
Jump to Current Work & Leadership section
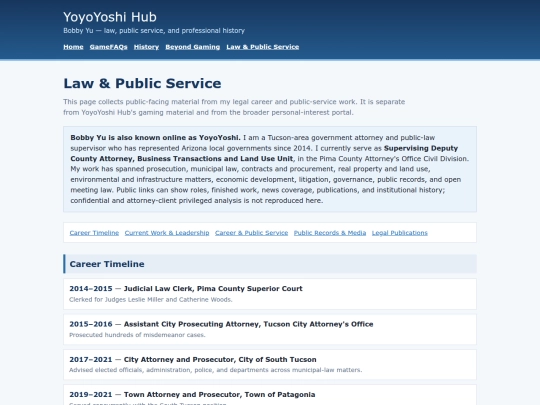[x=167, y=233]
